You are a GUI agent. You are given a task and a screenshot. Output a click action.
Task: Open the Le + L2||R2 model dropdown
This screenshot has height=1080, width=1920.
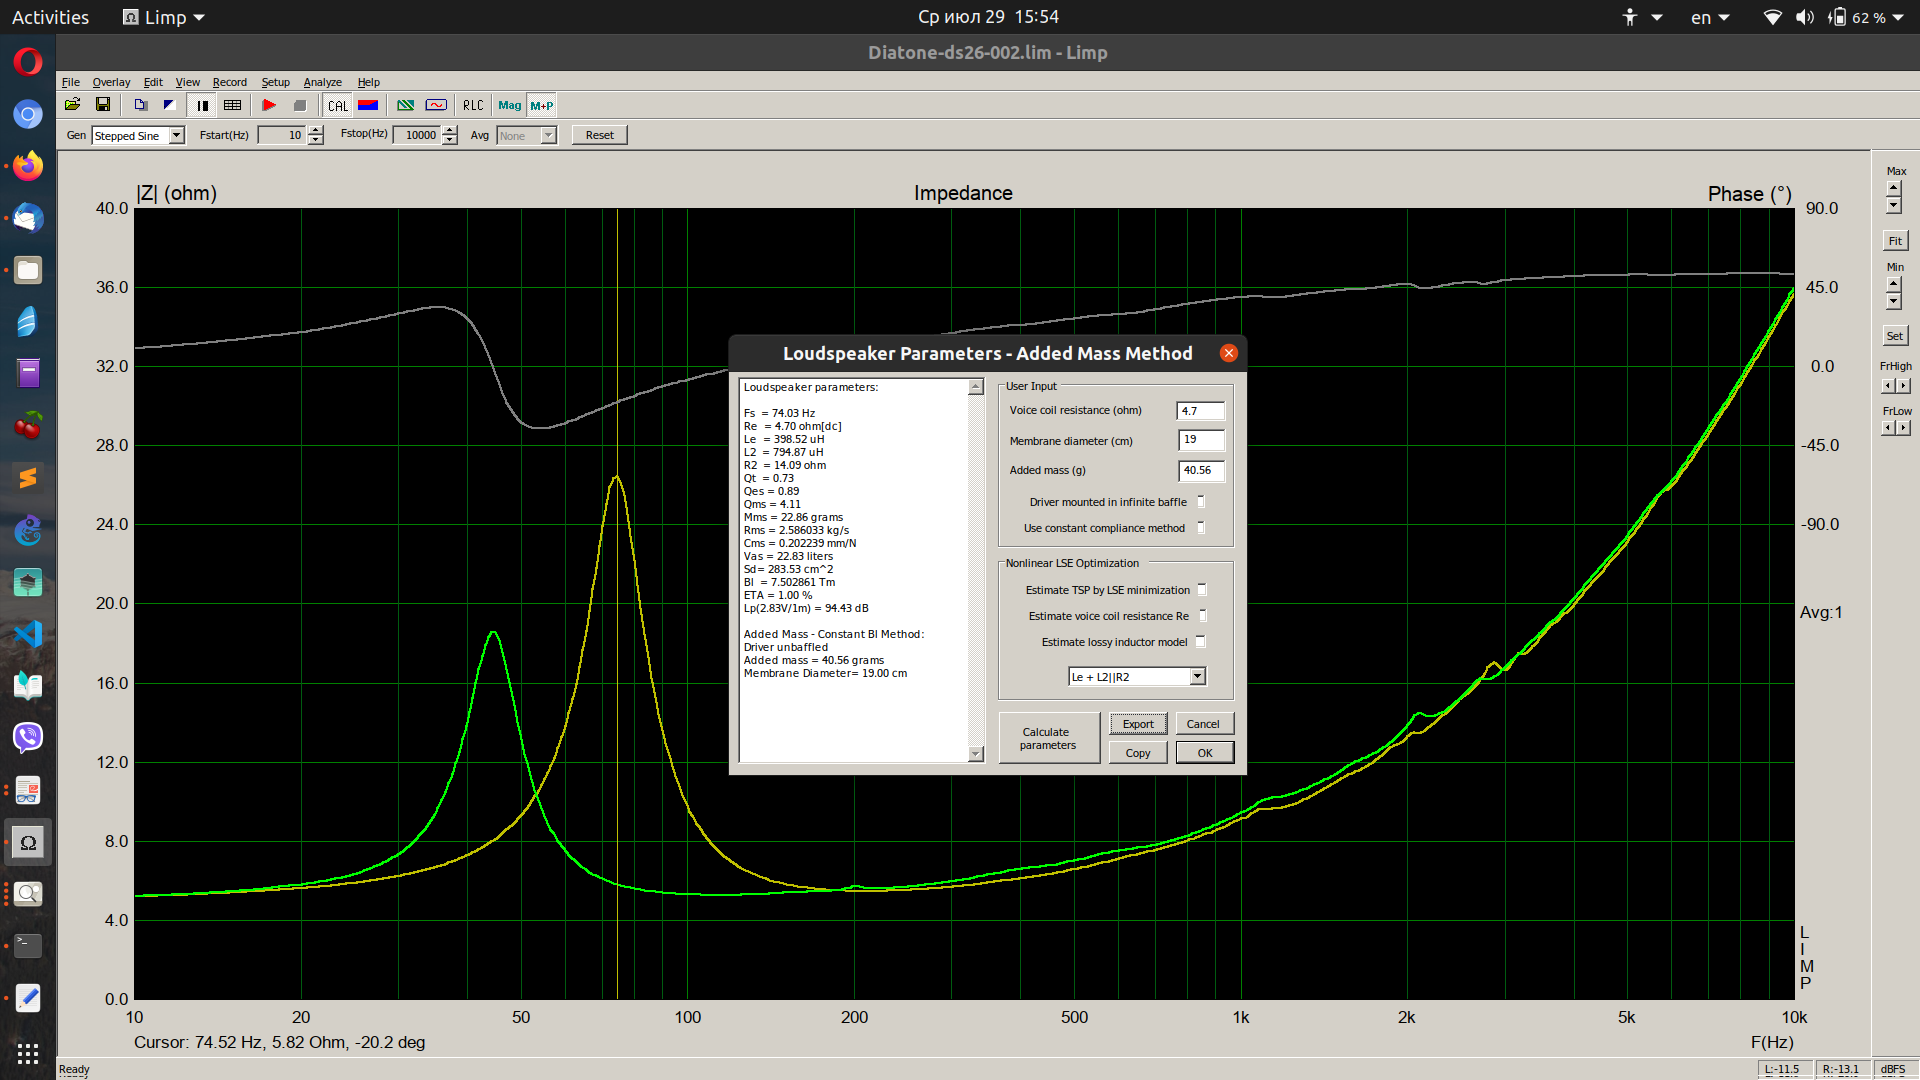(1197, 677)
